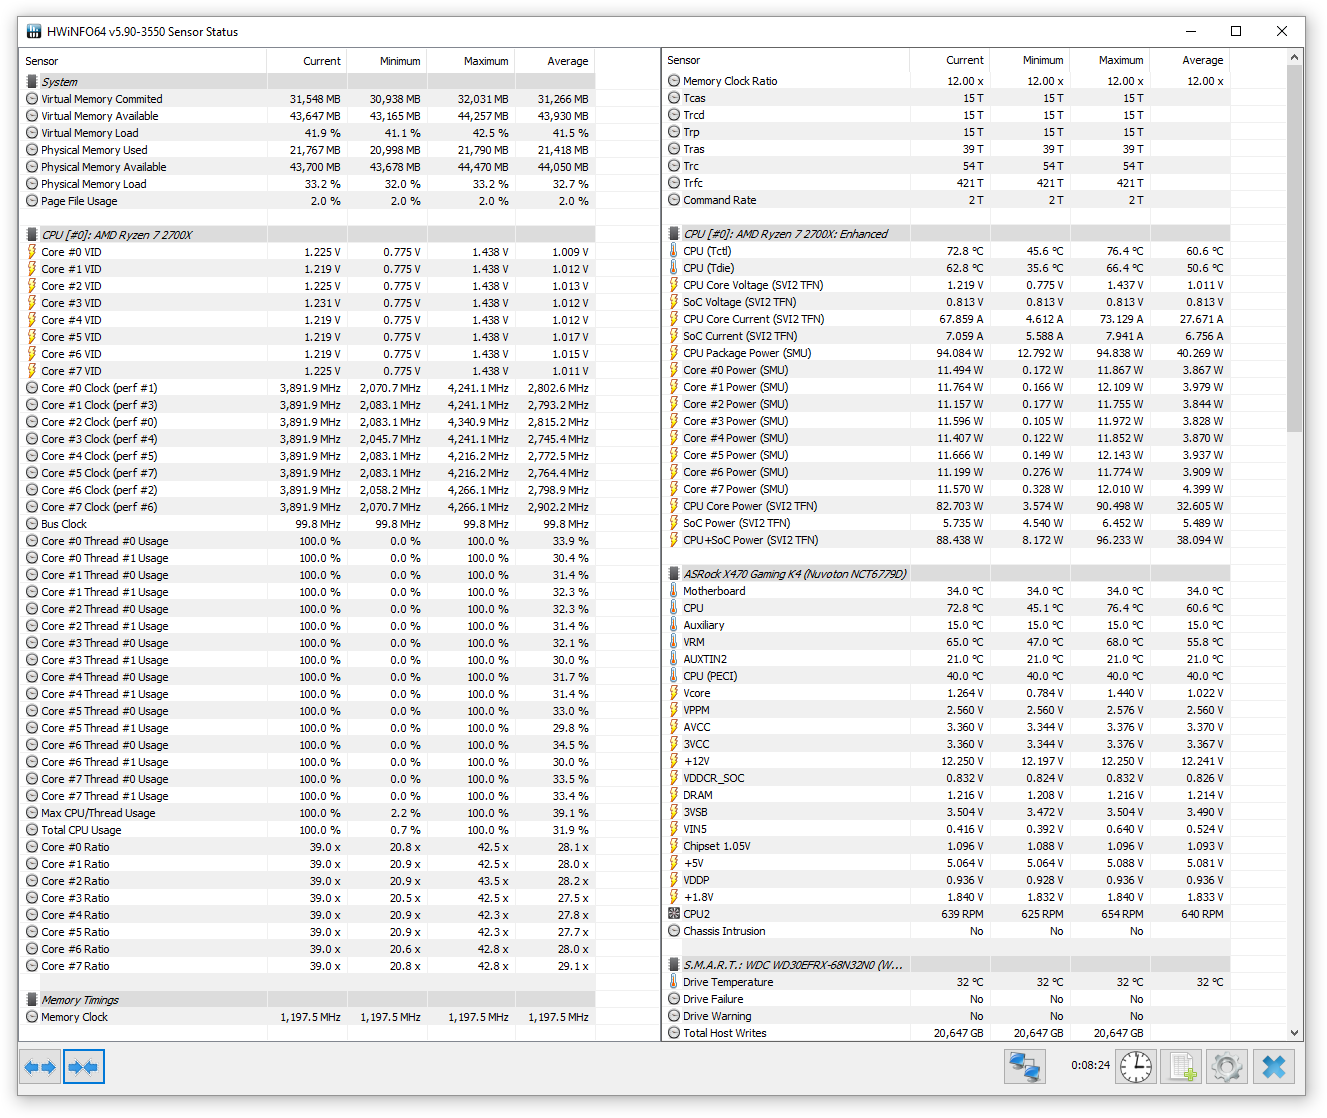Image resolution: width=1327 pixels, height=1118 pixels.
Task: Select the VDDCR_SOC voltage row
Action: (947, 778)
